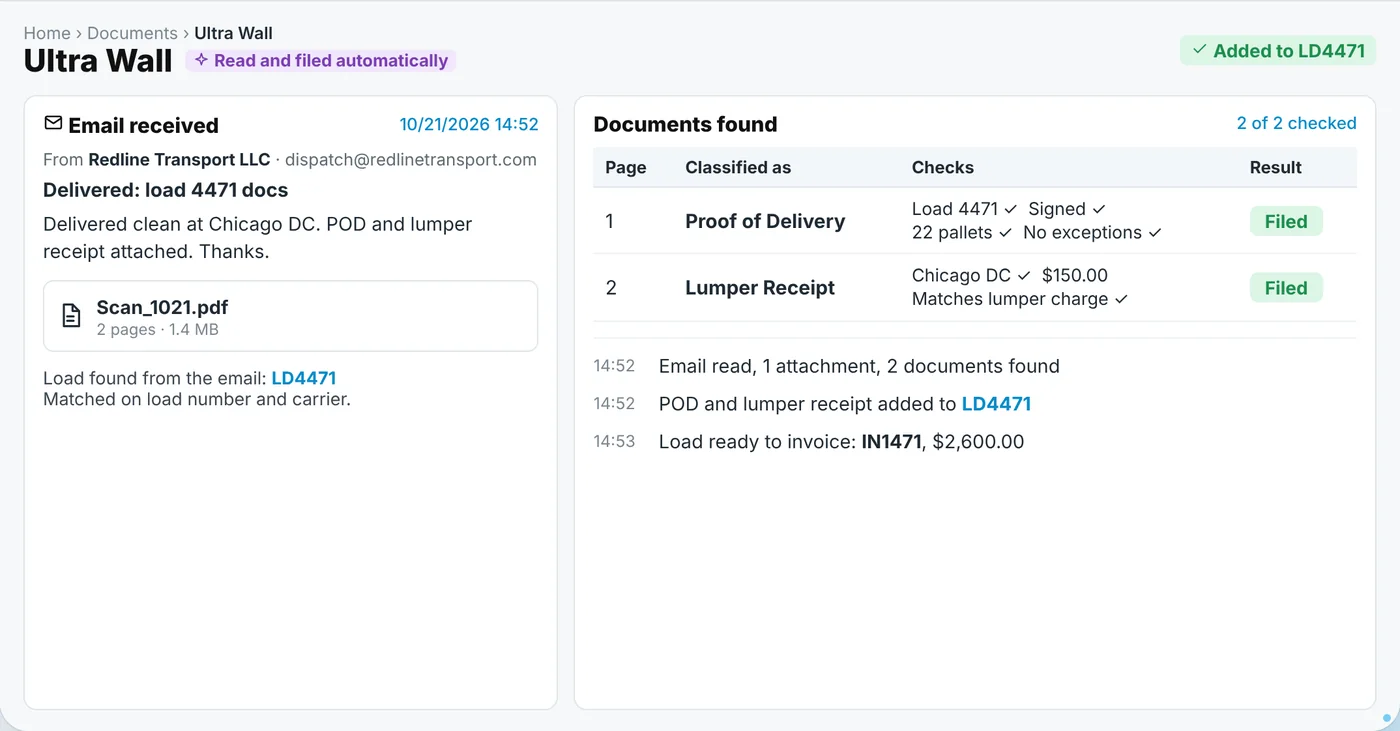Click the PDF file icon for Scan_1021.pdf
The height and width of the screenshot is (731, 1400).
point(72,316)
